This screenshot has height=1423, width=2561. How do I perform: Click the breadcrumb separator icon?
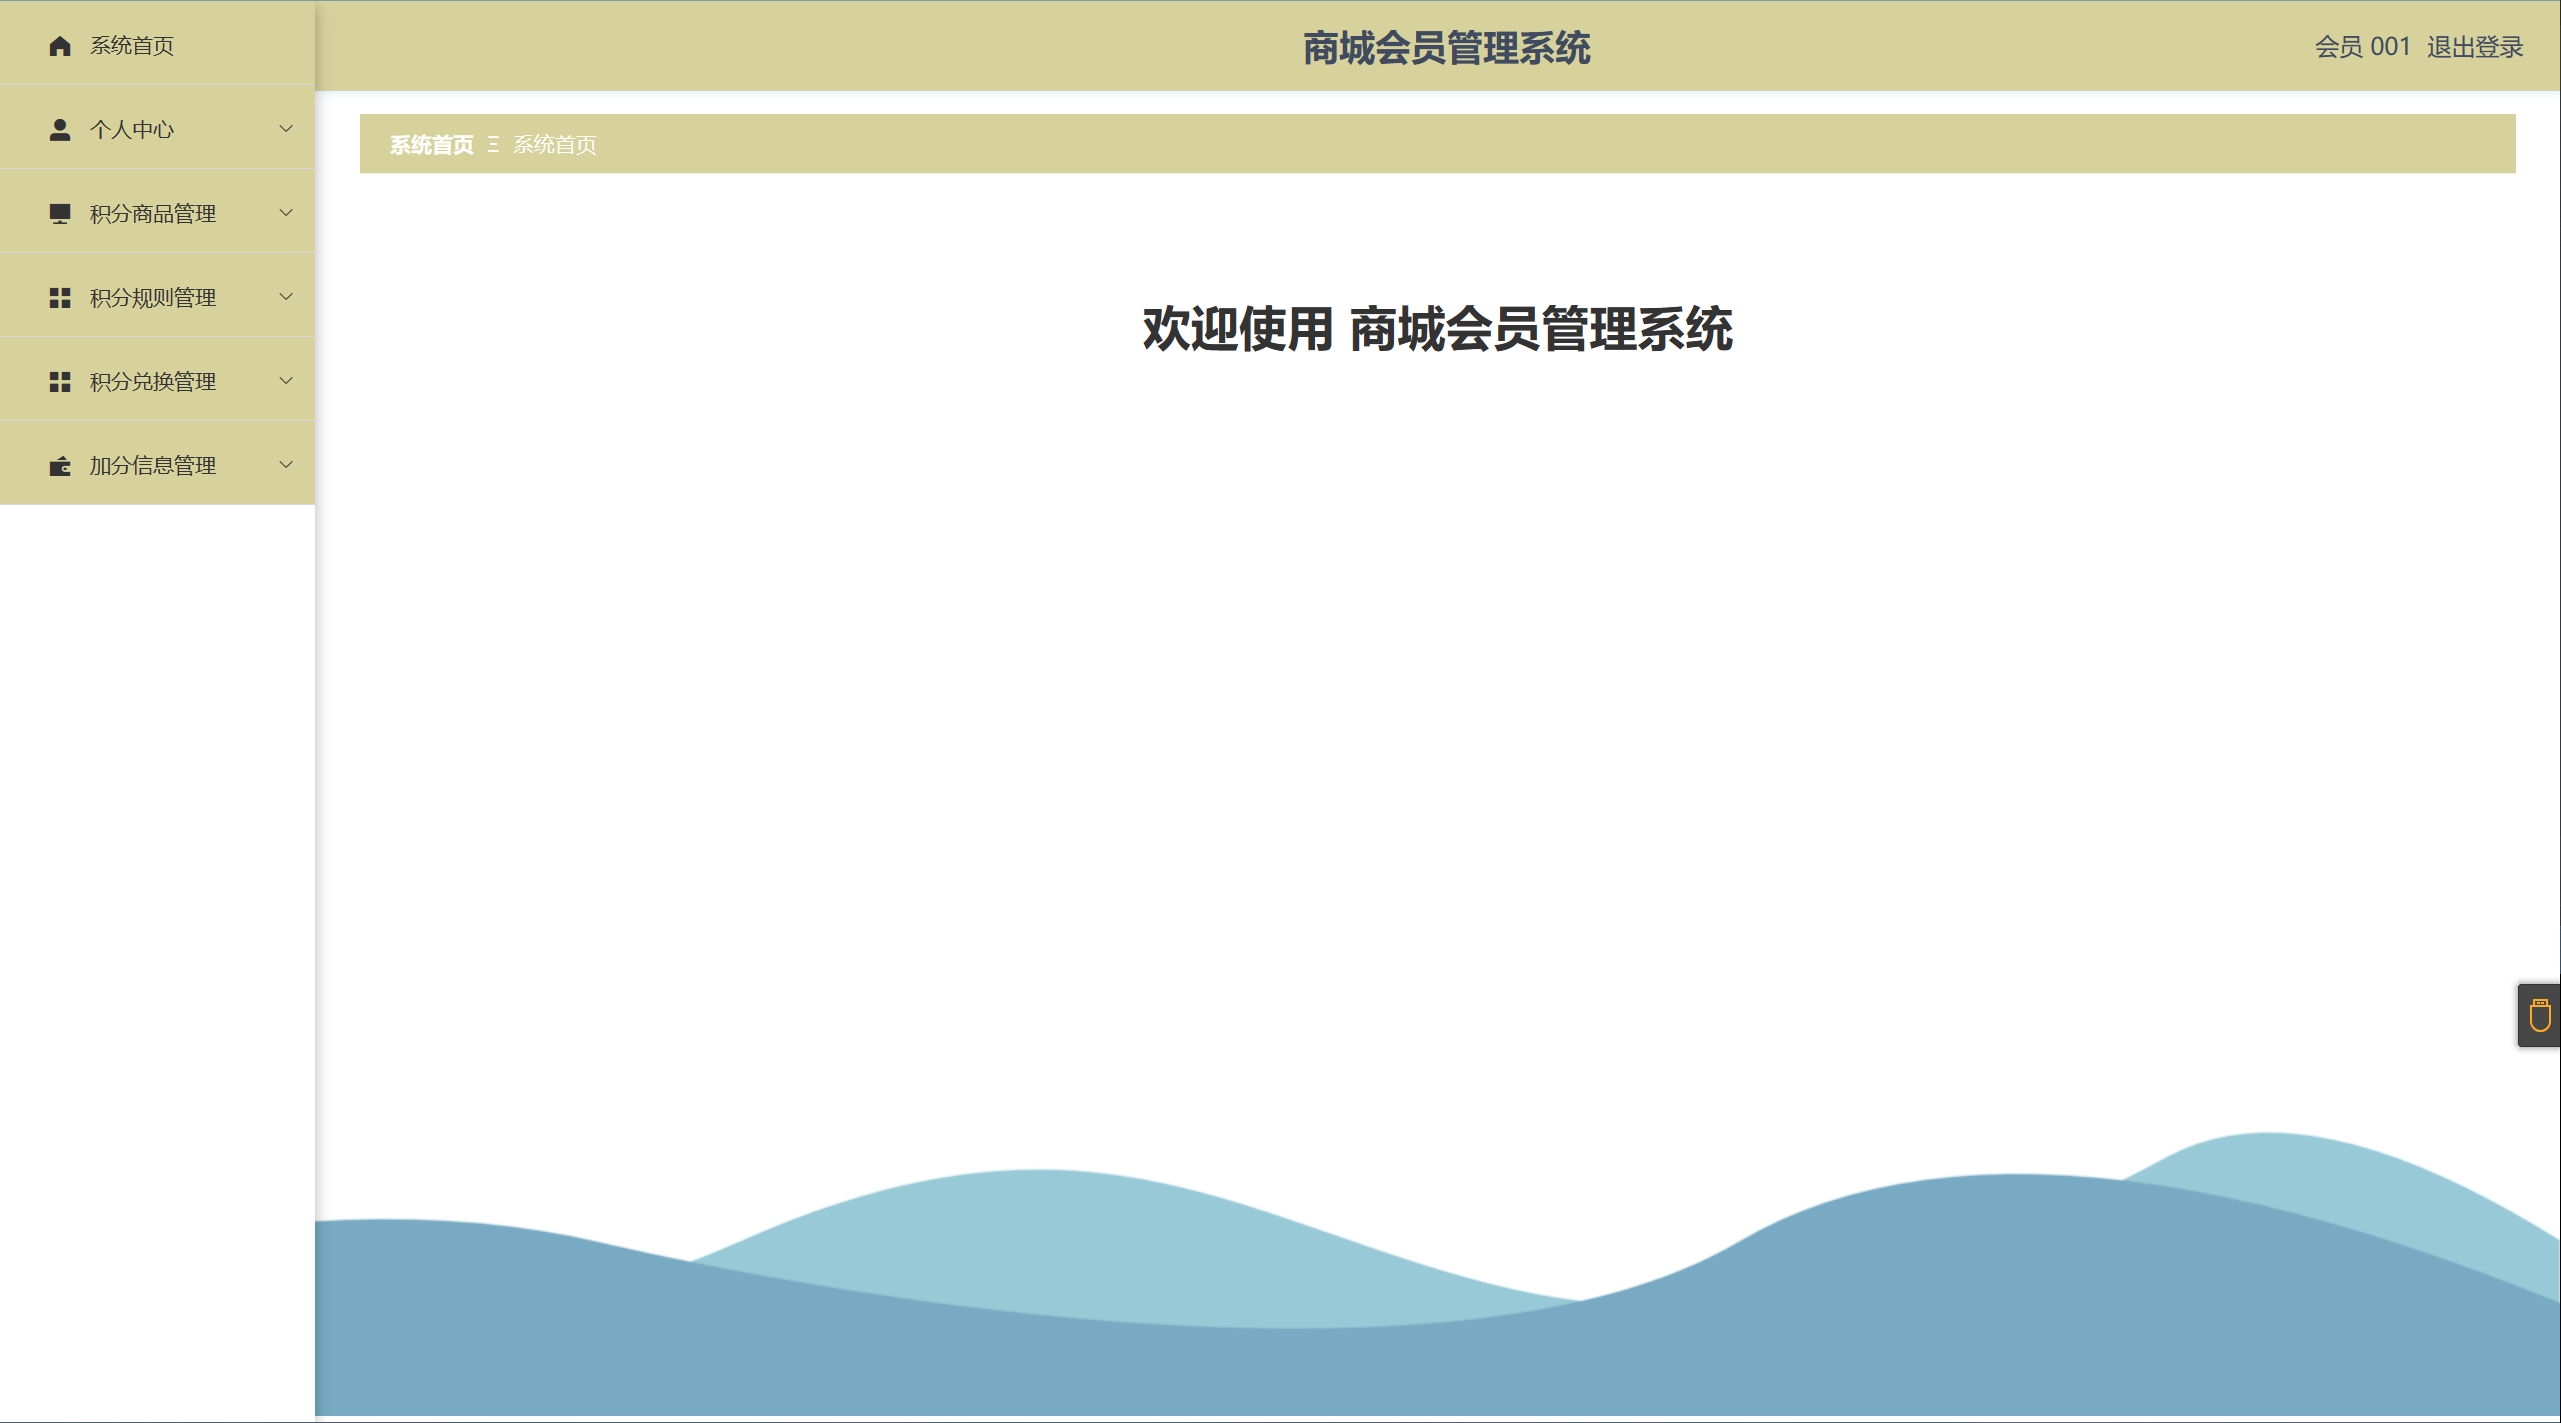click(493, 145)
